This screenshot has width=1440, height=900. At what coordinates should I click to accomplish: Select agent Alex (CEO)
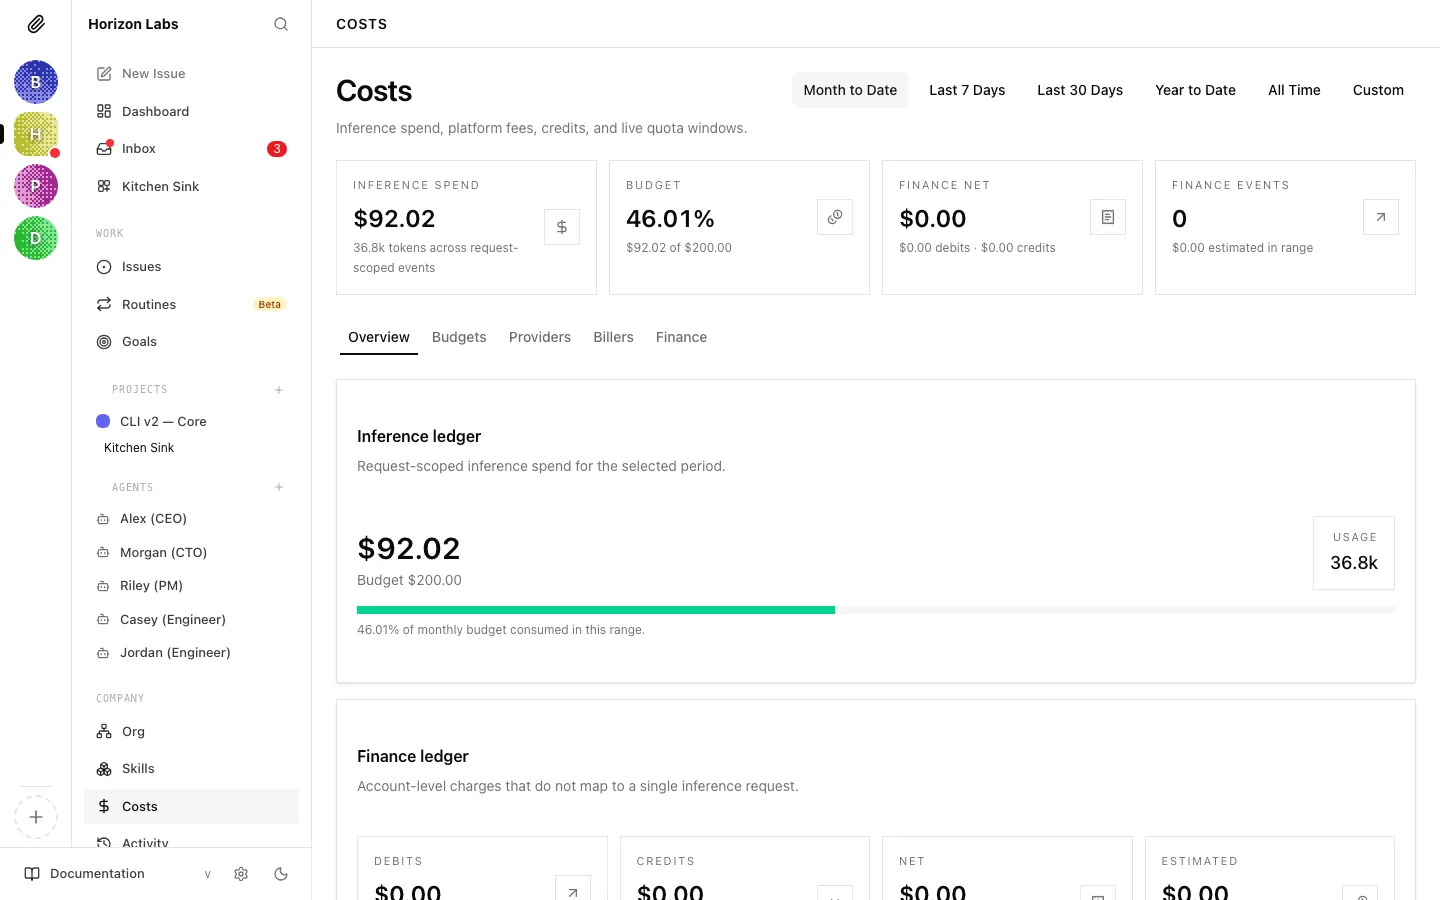click(192, 519)
